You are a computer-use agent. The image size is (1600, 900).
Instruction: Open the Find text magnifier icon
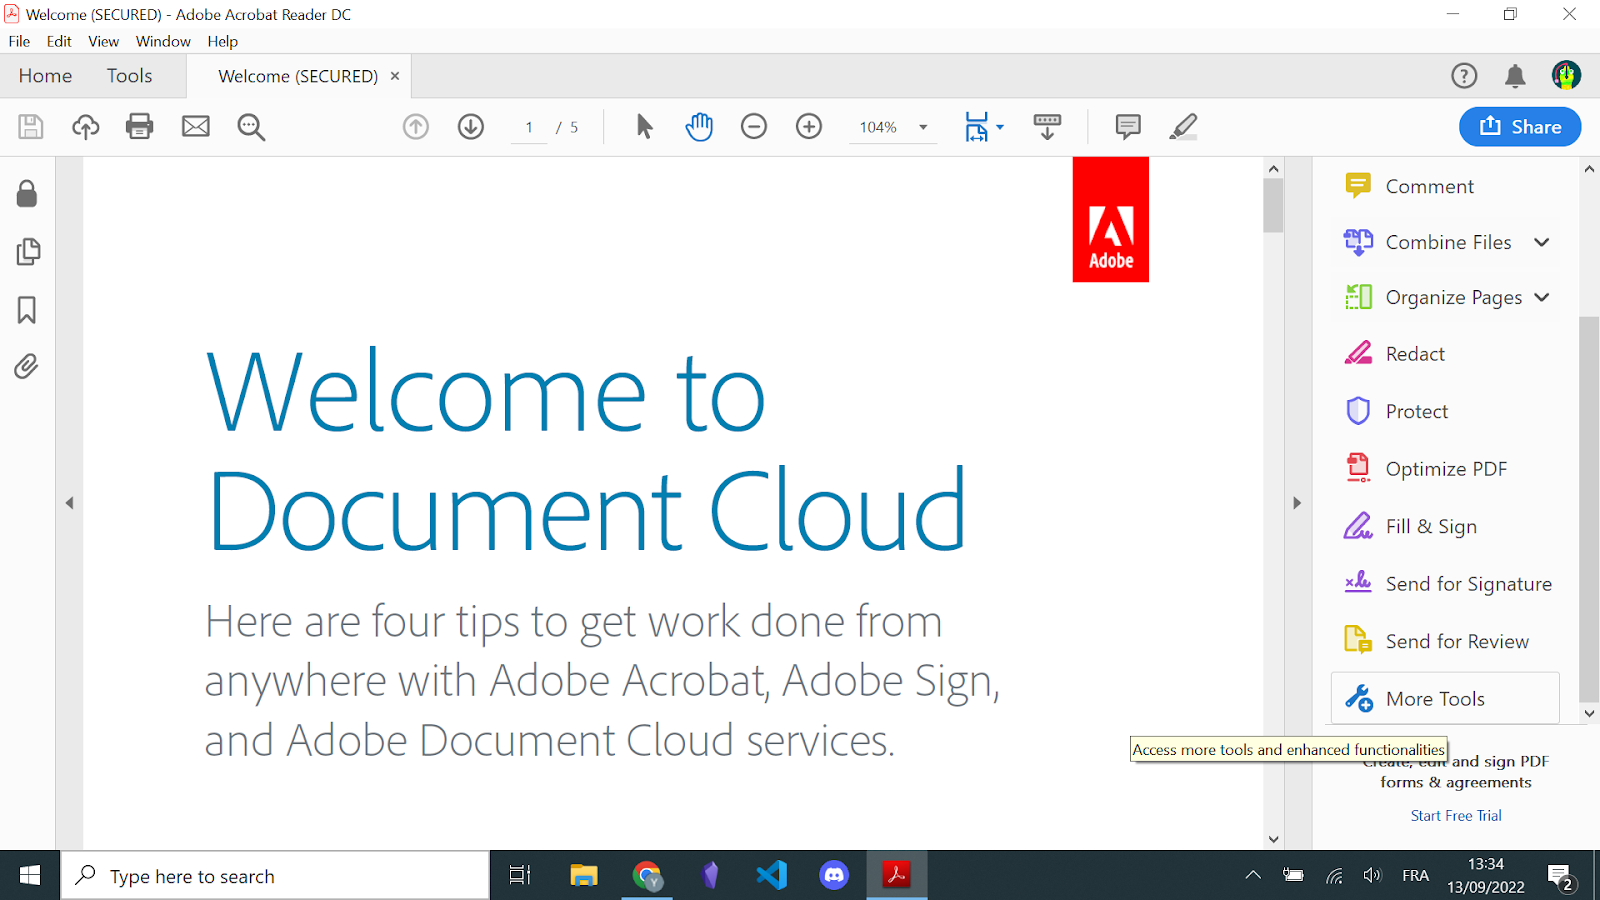click(251, 127)
